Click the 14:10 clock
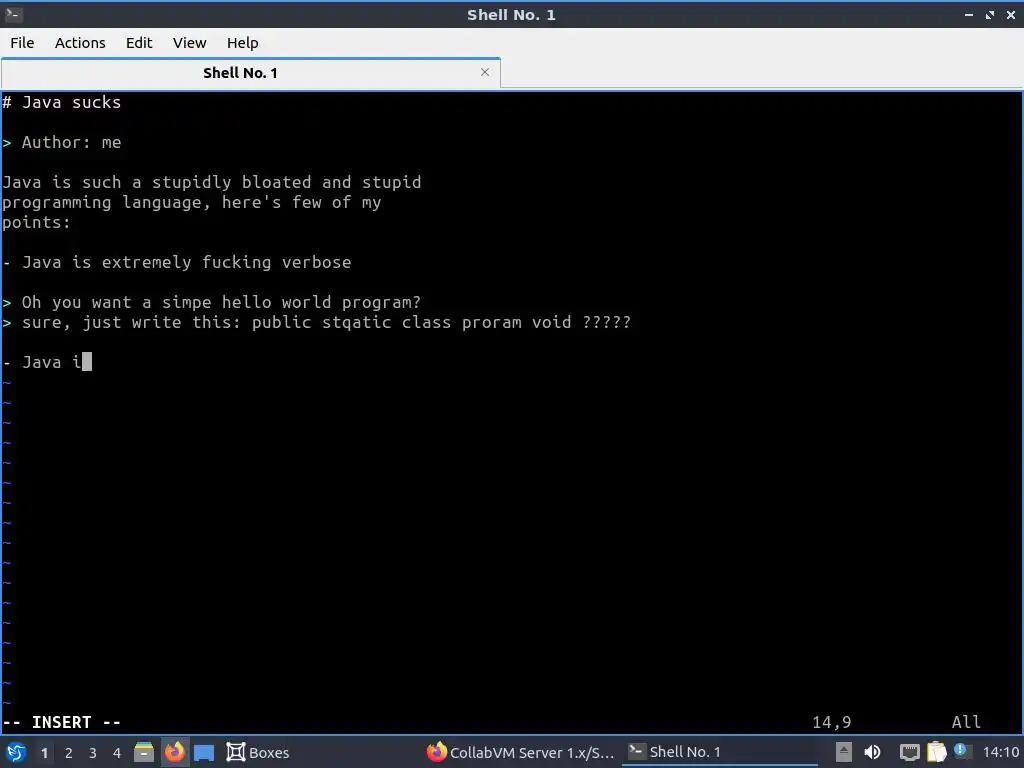The width and height of the screenshot is (1024, 768). [1000, 753]
